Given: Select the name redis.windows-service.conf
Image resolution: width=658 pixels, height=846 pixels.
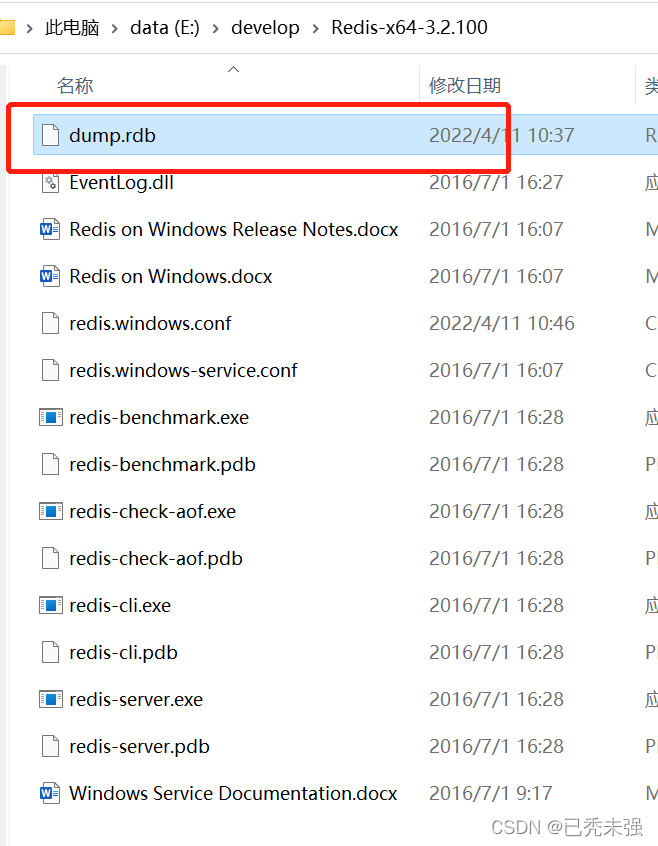Looking at the screenshot, I should (x=183, y=370).
